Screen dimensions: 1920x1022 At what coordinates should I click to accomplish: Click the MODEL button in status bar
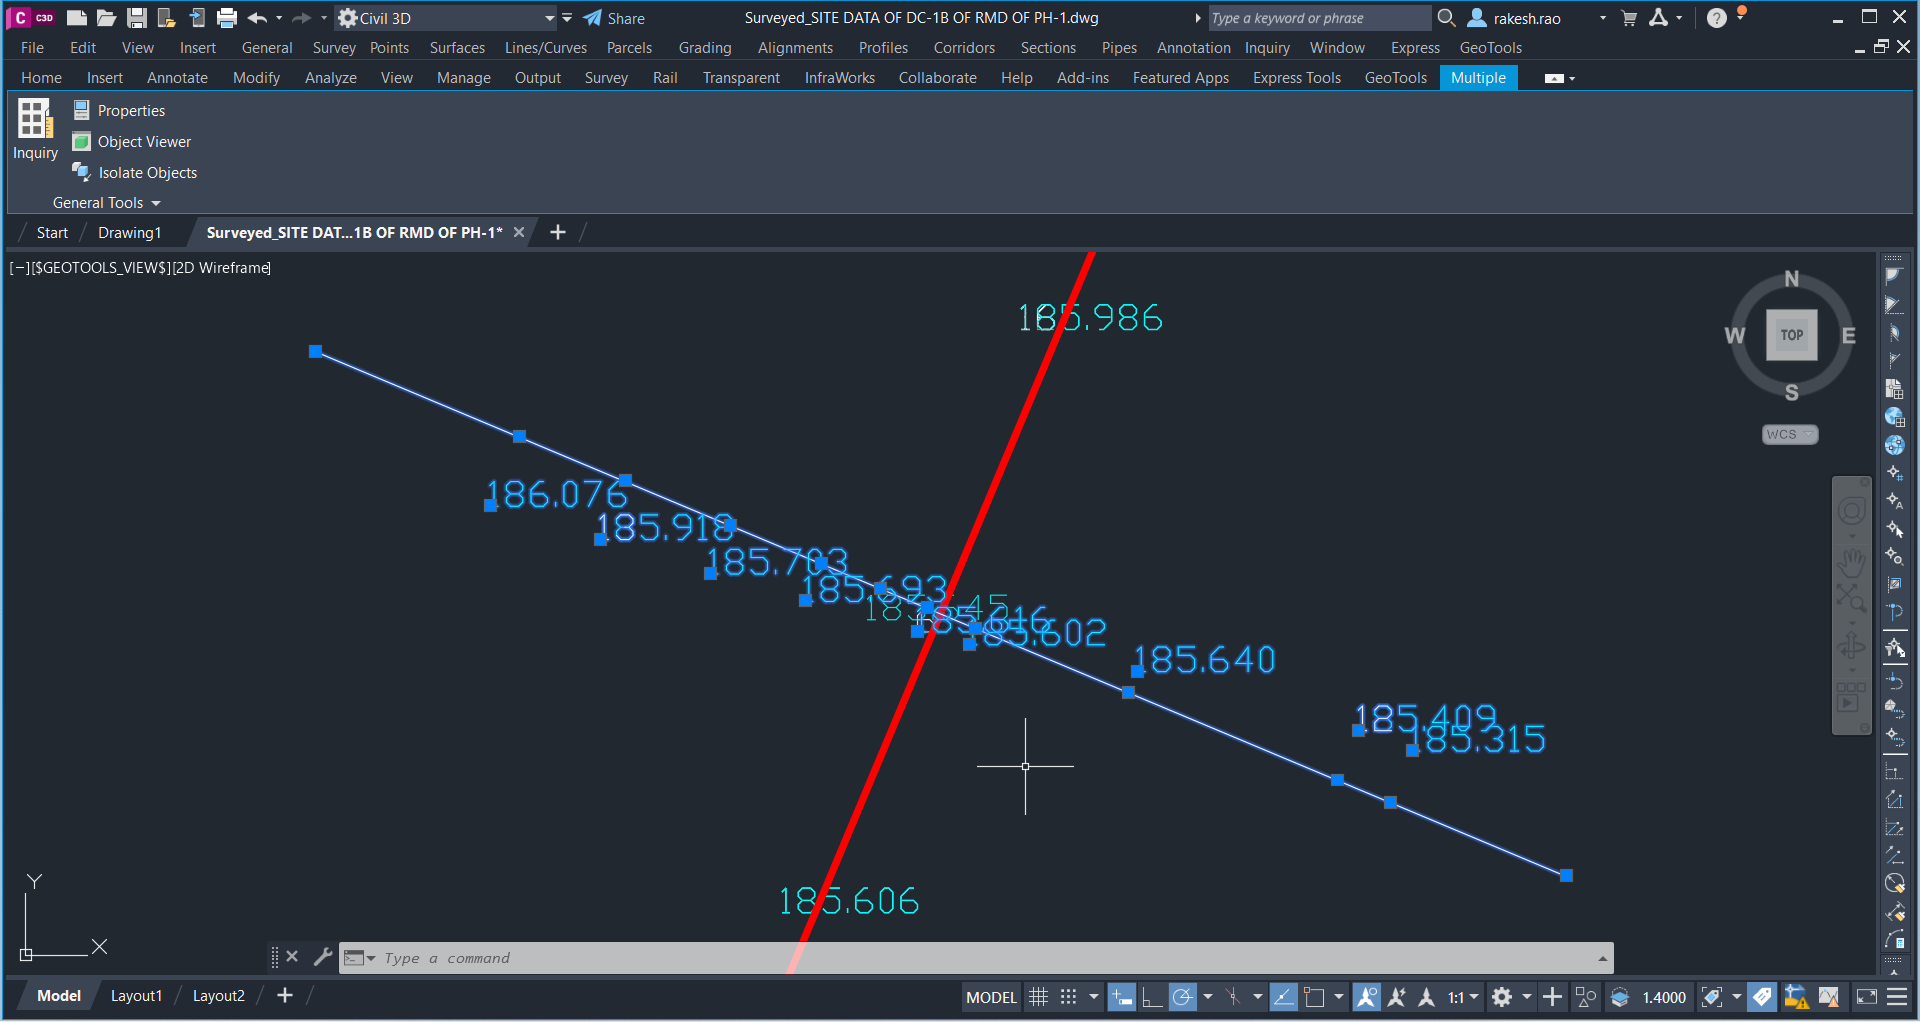(x=990, y=996)
